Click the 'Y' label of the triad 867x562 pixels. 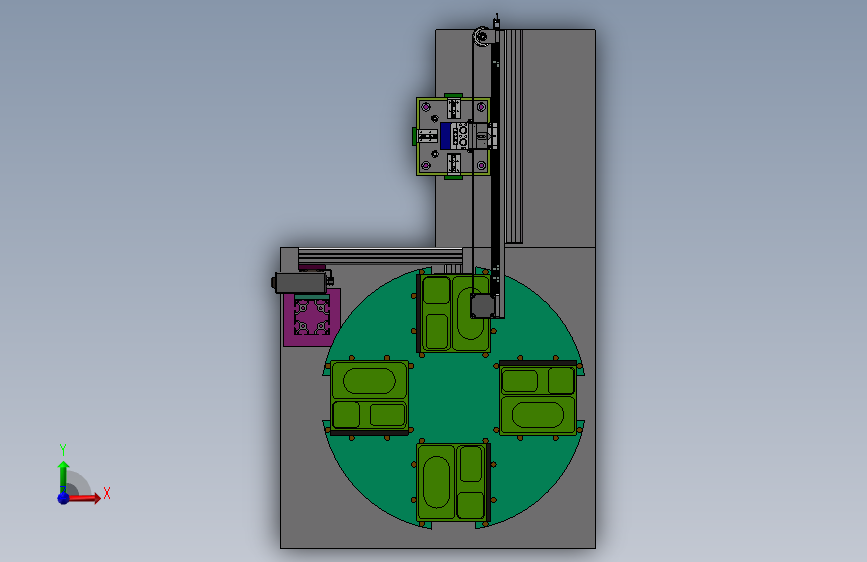63,450
